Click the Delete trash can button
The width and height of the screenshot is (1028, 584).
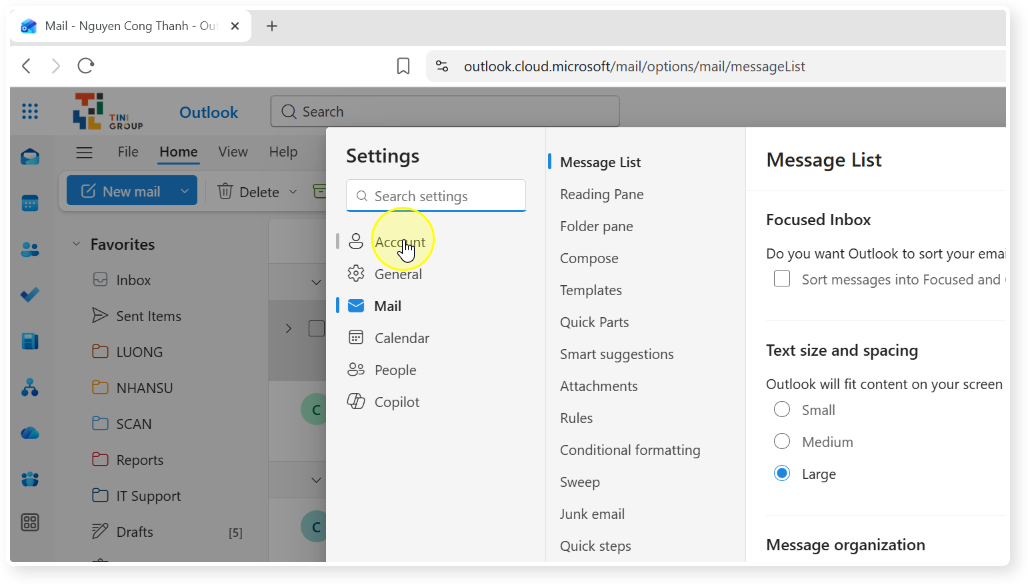(248, 192)
